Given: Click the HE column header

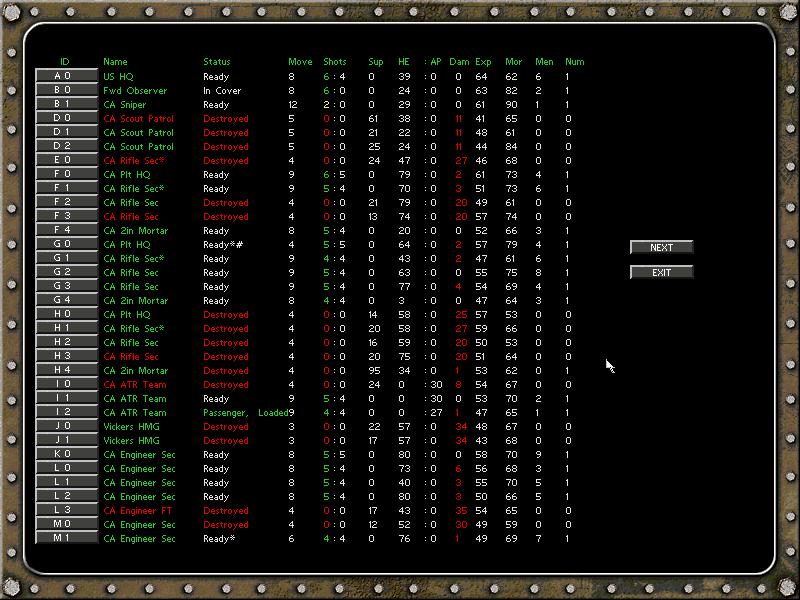Looking at the screenshot, I should (404, 62).
